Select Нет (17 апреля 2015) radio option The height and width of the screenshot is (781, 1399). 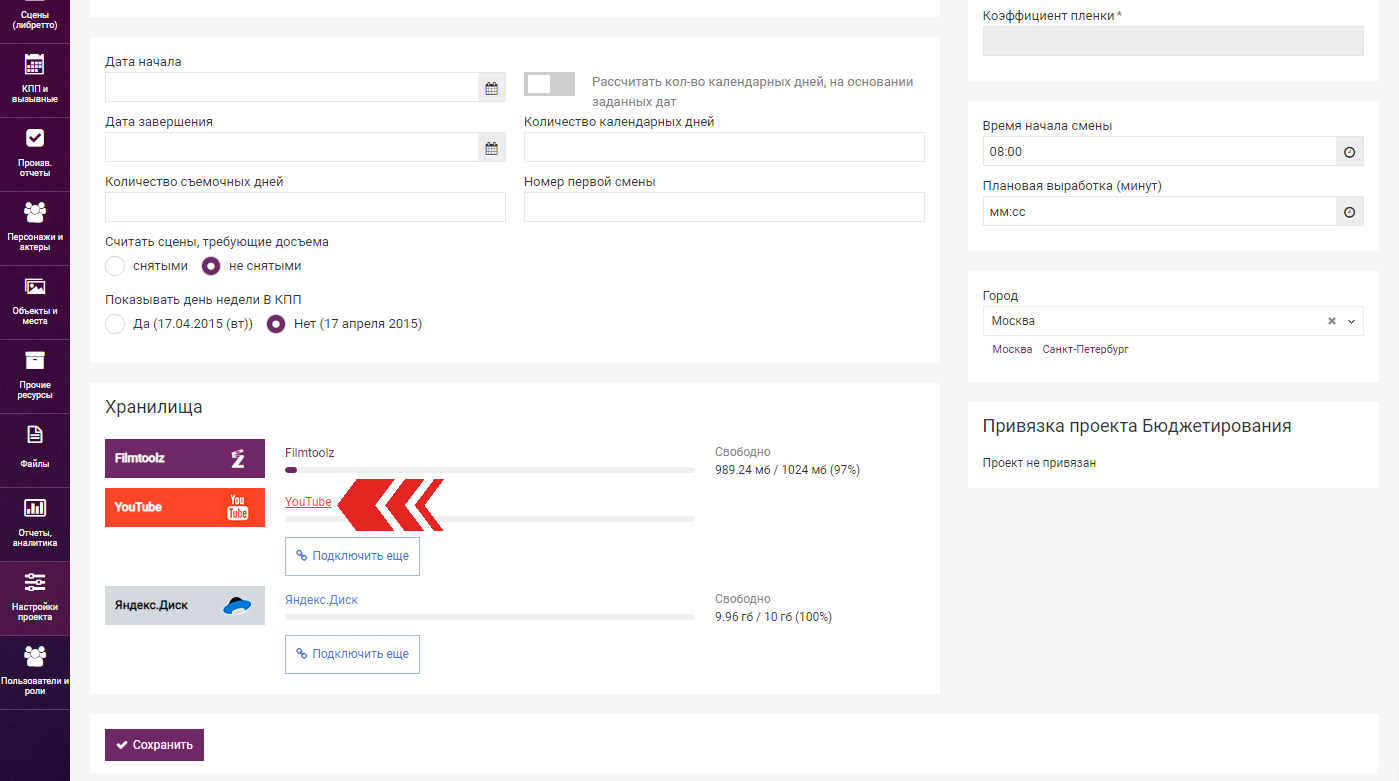tap(276, 324)
